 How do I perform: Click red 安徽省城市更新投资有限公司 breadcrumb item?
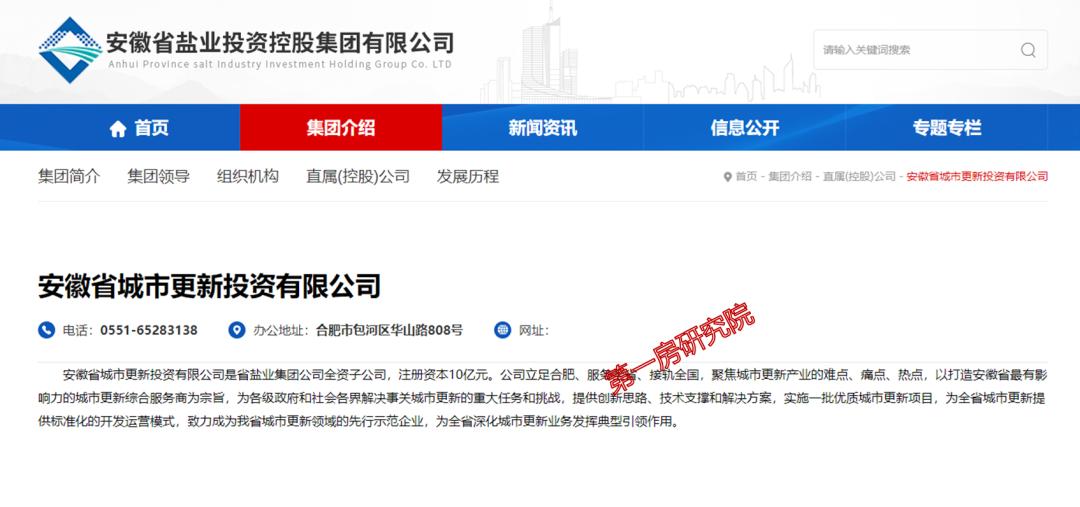click(977, 176)
